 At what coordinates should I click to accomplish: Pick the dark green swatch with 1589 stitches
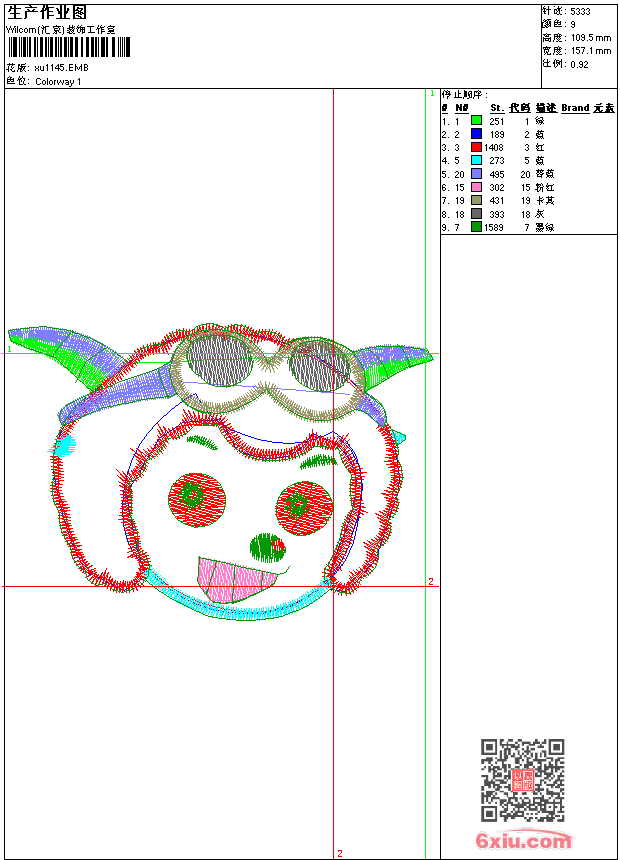point(476,227)
